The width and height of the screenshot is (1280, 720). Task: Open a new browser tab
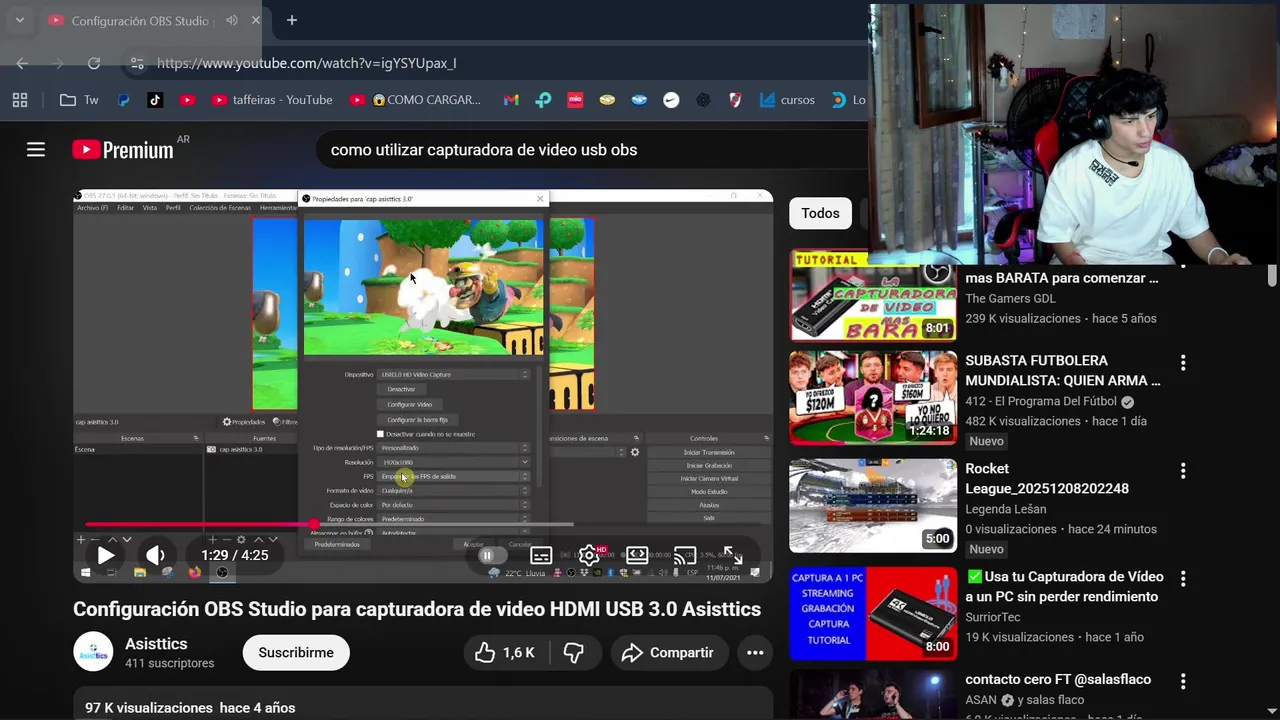click(x=292, y=20)
